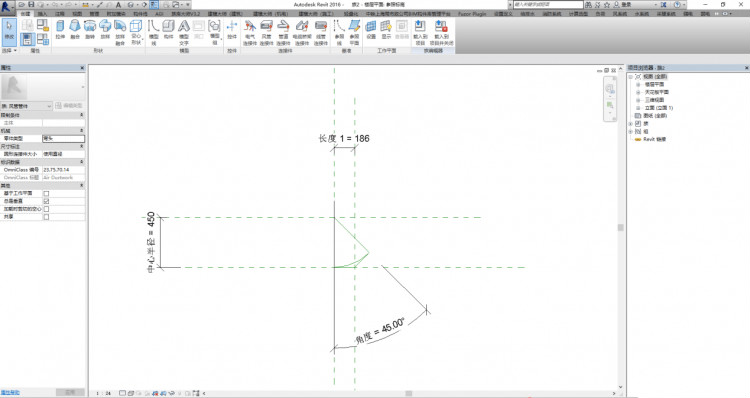Click the horizontal scrollbar below the canvas

[409, 393]
